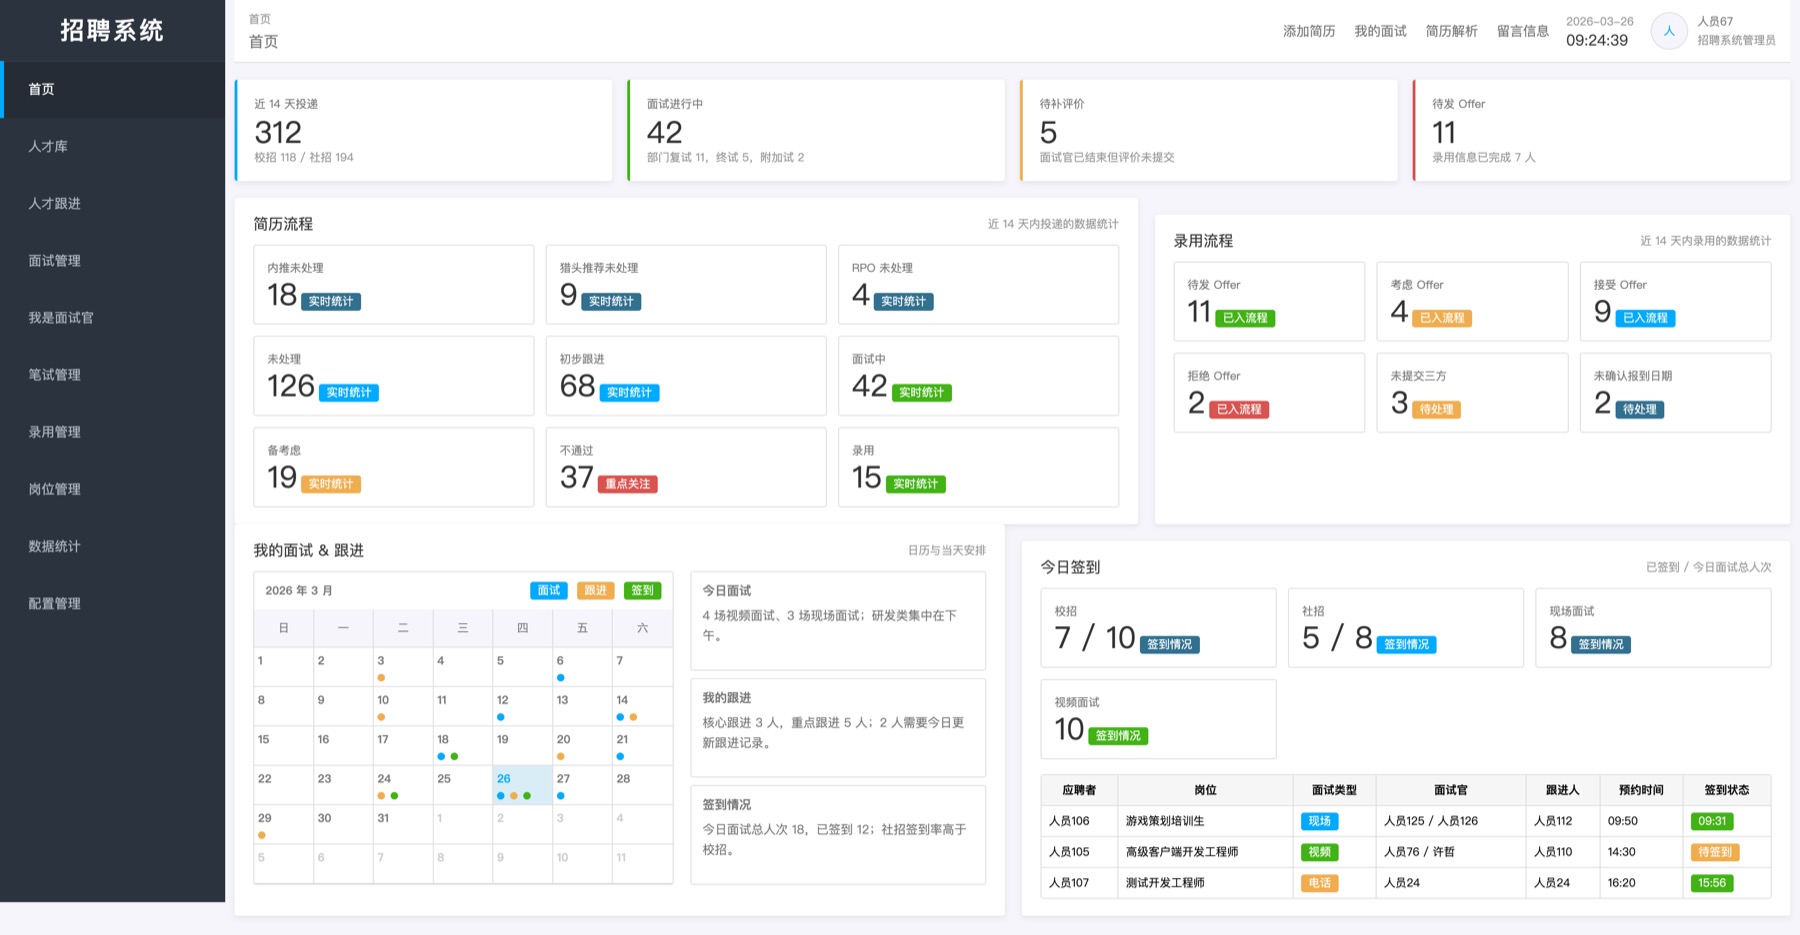This screenshot has width=1800, height=935.
Task: Go to 面试管理 in sidebar
Action: (x=54, y=260)
